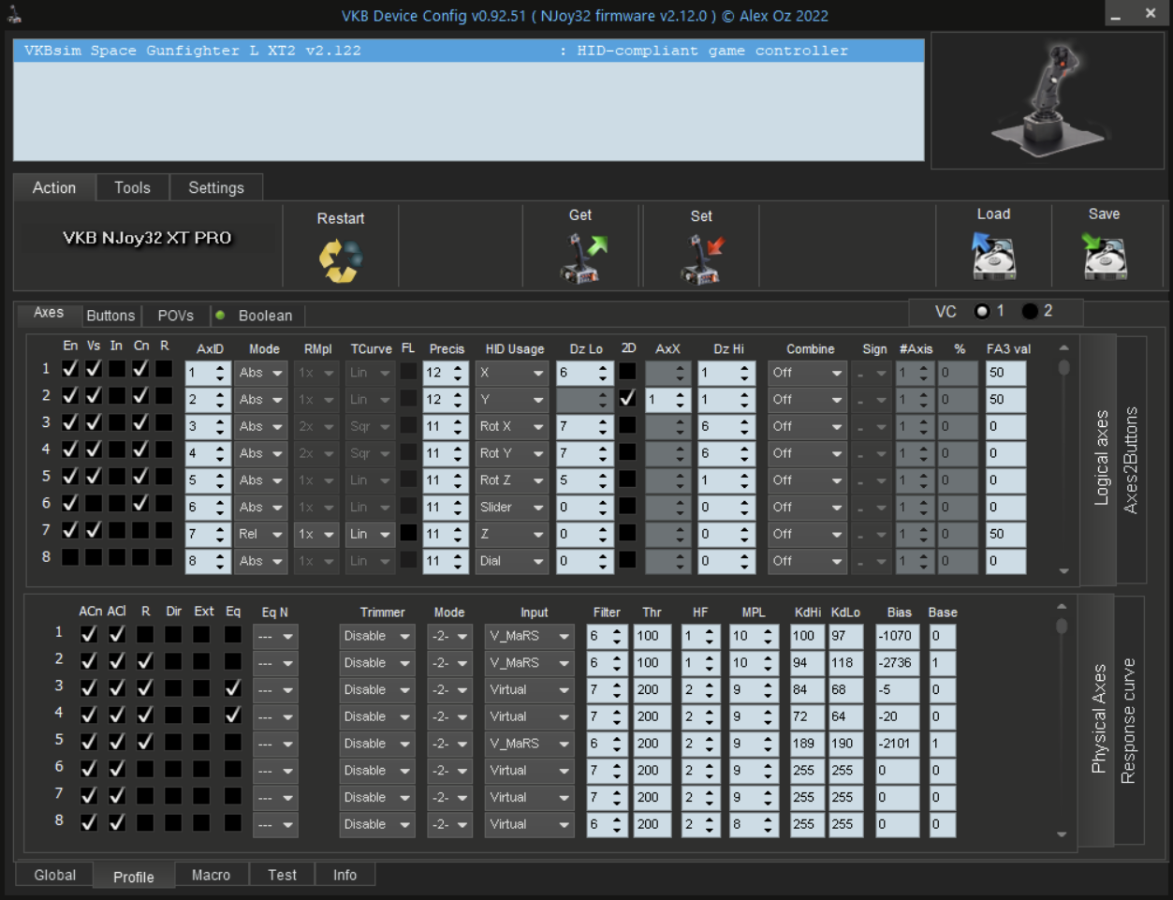Click the AxX stepper for logical axis 2
Viewport: 1173px width, 900px height.
pyautogui.click(x=679, y=400)
